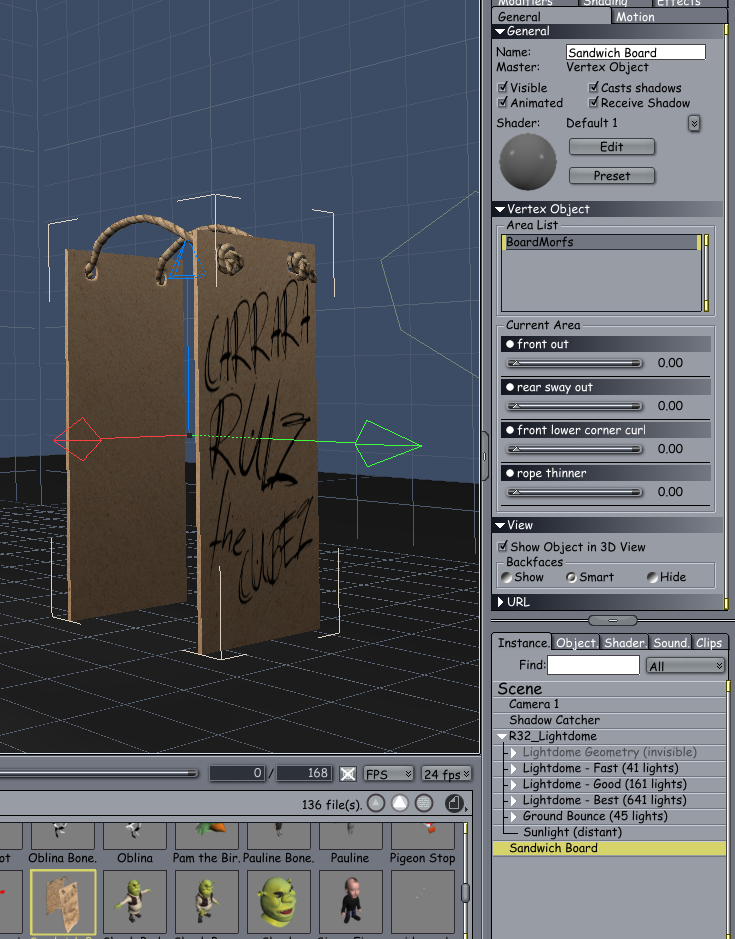Click the Name field containing Sandwich Board

click(x=636, y=52)
